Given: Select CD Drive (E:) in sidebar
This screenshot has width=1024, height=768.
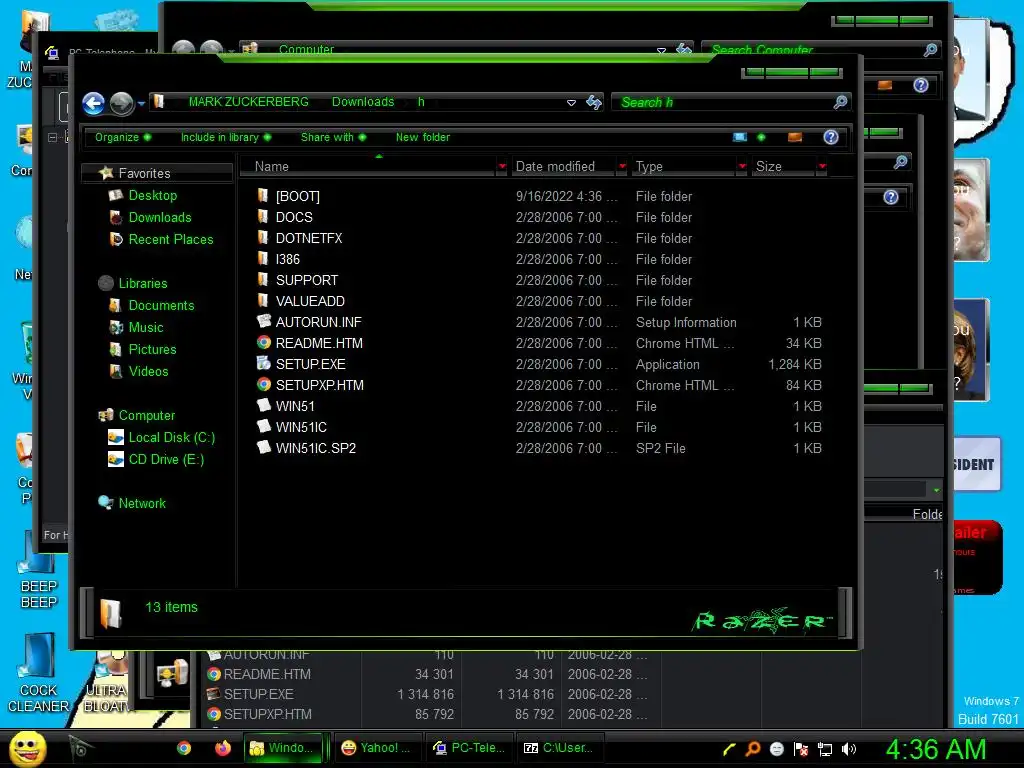Looking at the screenshot, I should click(166, 460).
